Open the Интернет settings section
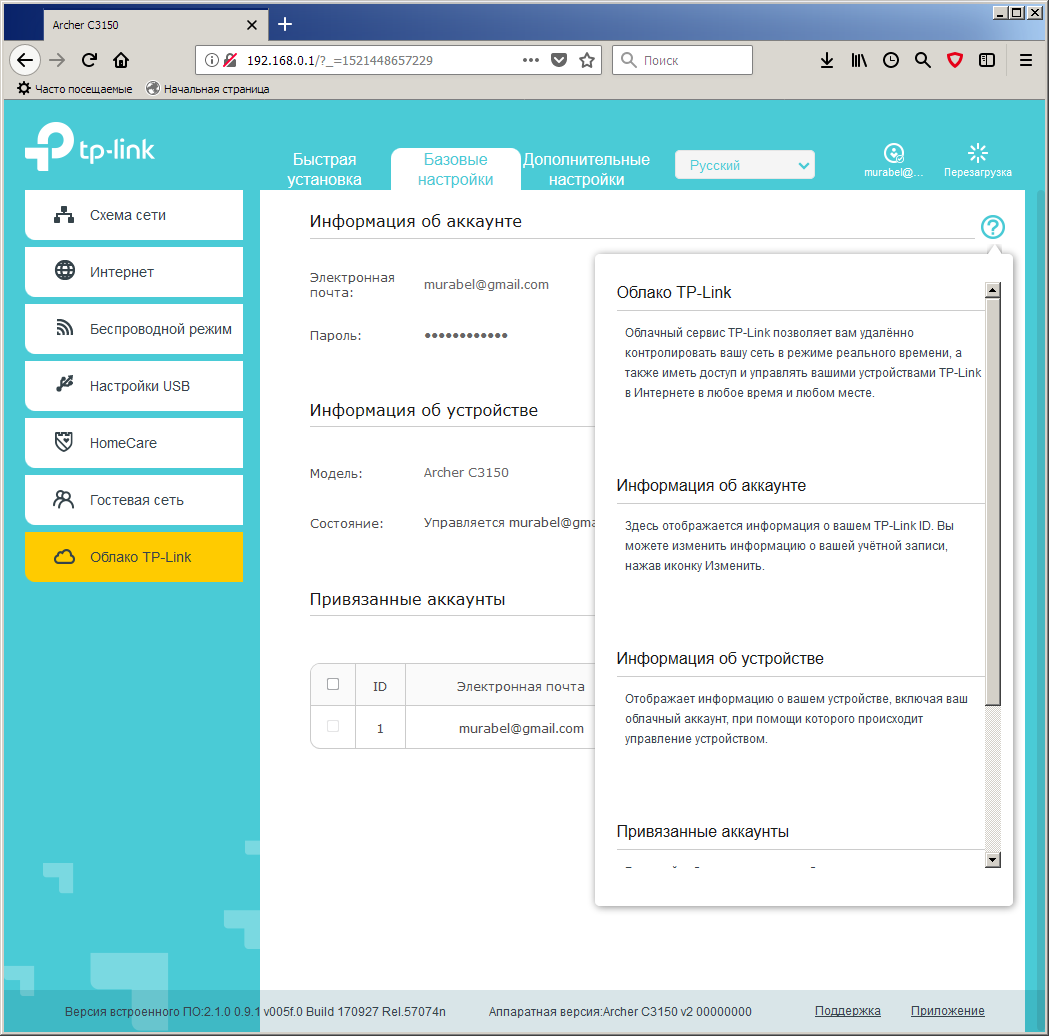 pyautogui.click(x=134, y=272)
